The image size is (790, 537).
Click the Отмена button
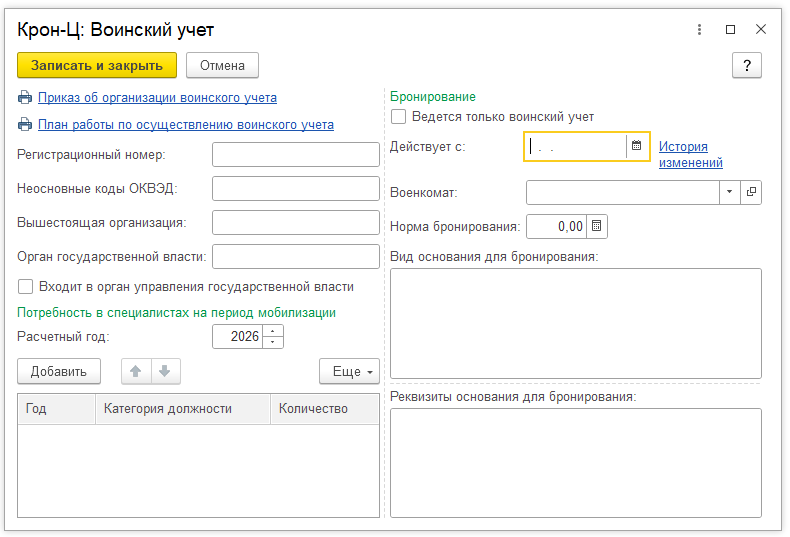point(222,65)
